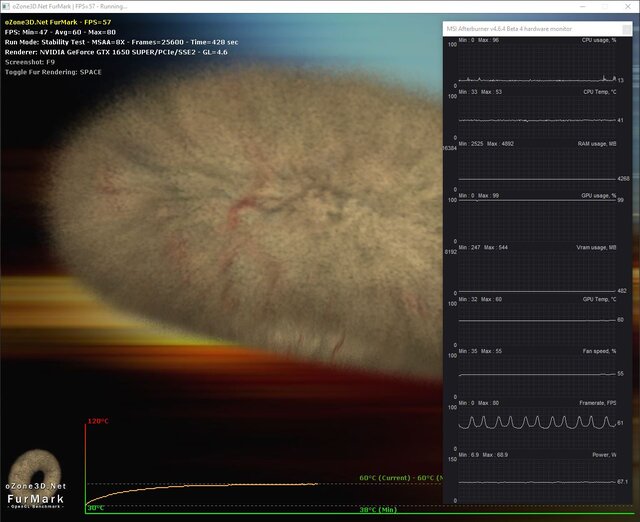Click the Power W graph
The image size is (640, 522).
(x=535, y=482)
